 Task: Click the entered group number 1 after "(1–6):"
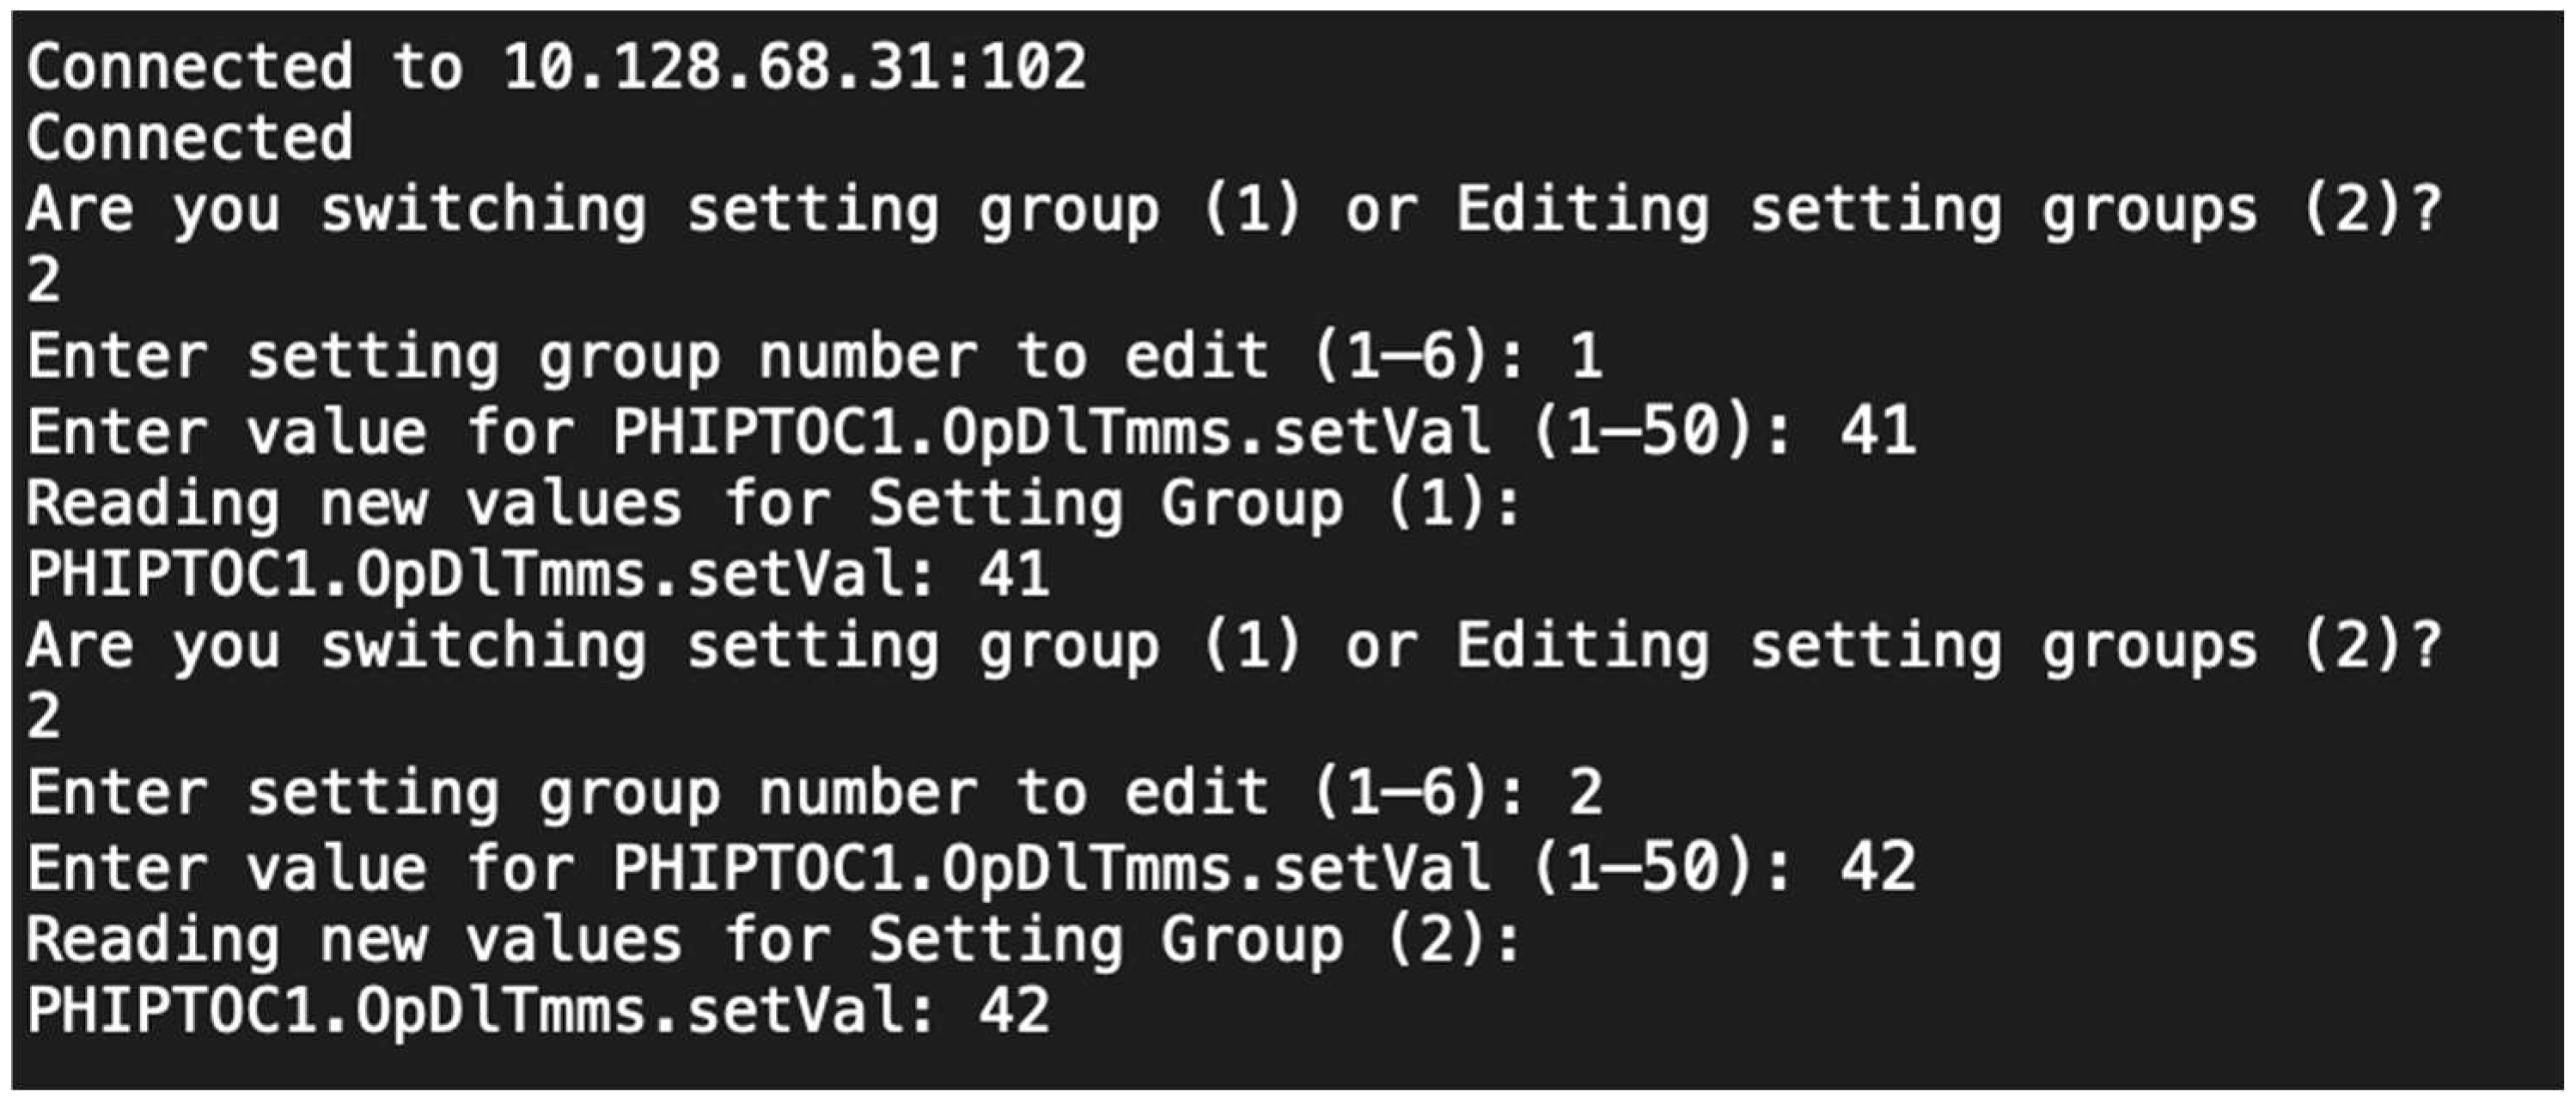tap(1586, 357)
